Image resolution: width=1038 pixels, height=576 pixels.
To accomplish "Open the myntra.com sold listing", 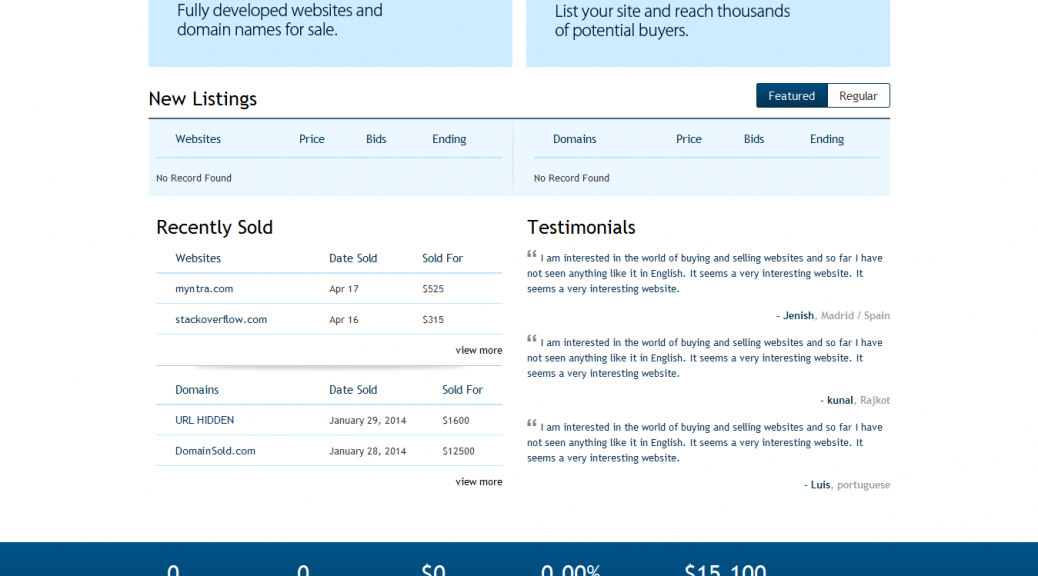I will (204, 289).
